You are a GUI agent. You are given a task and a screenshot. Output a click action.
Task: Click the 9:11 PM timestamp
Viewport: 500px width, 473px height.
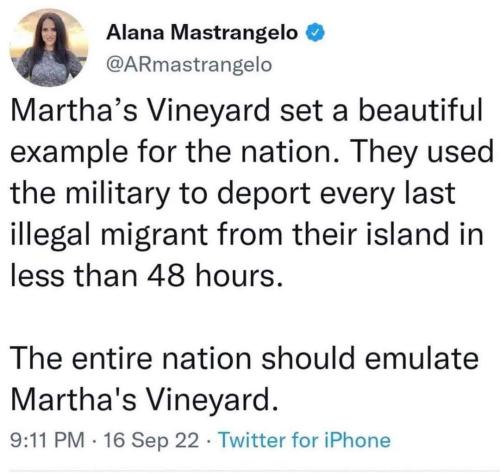(48, 440)
